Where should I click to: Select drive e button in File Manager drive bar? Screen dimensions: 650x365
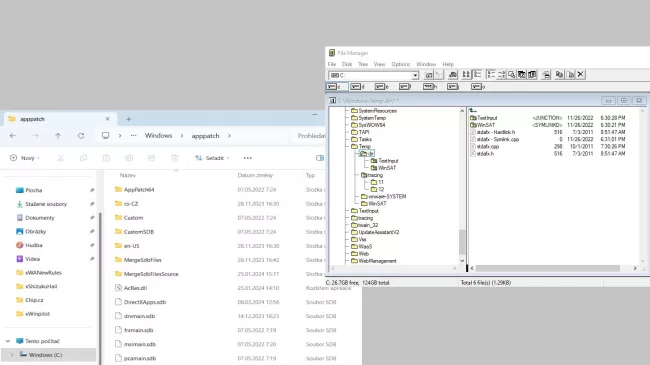click(x=382, y=87)
